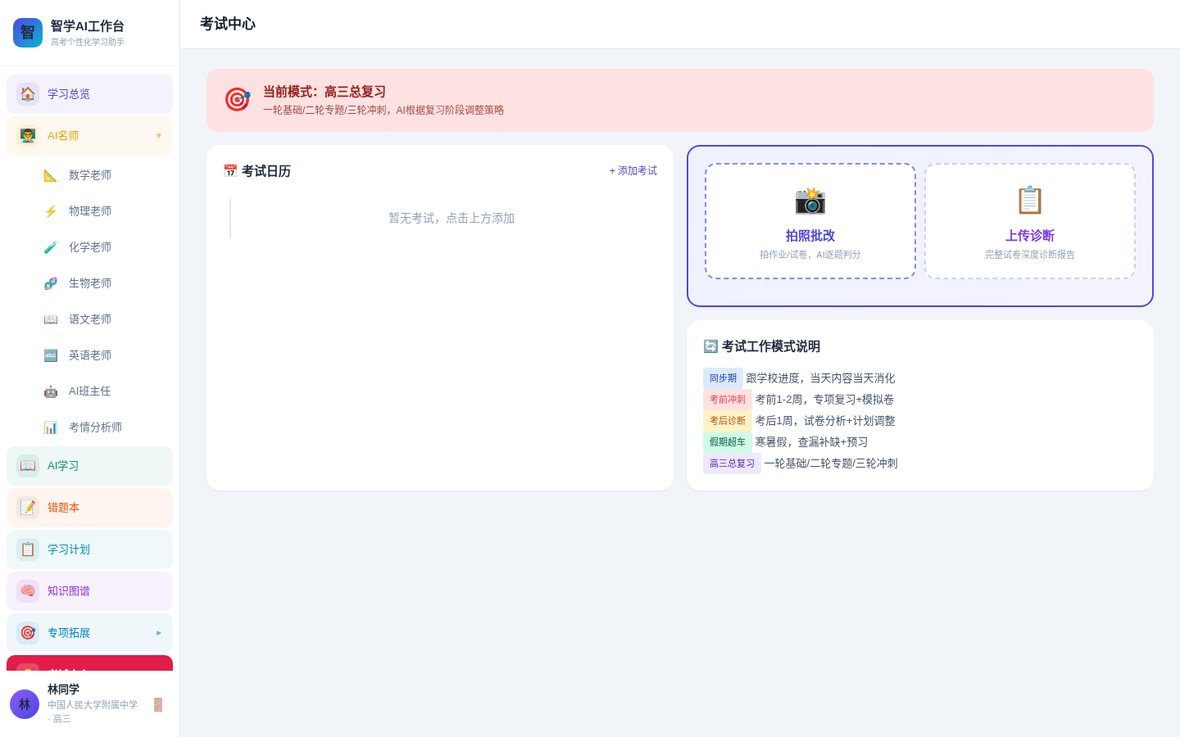The height and width of the screenshot is (737, 1180).
Task: Click the logout door icon beside 林同学
Action: pyautogui.click(x=158, y=705)
